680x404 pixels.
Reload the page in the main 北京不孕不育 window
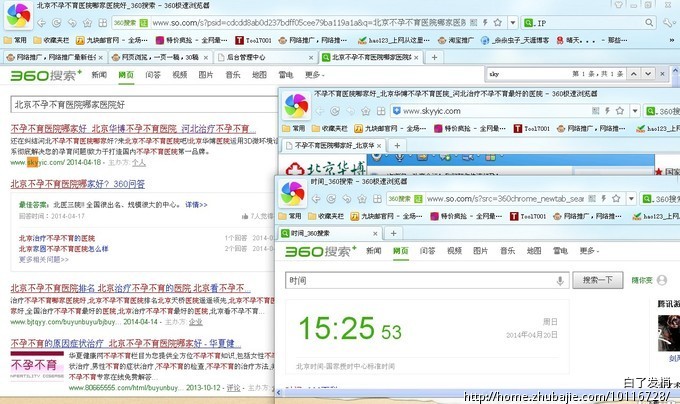pos(56,23)
